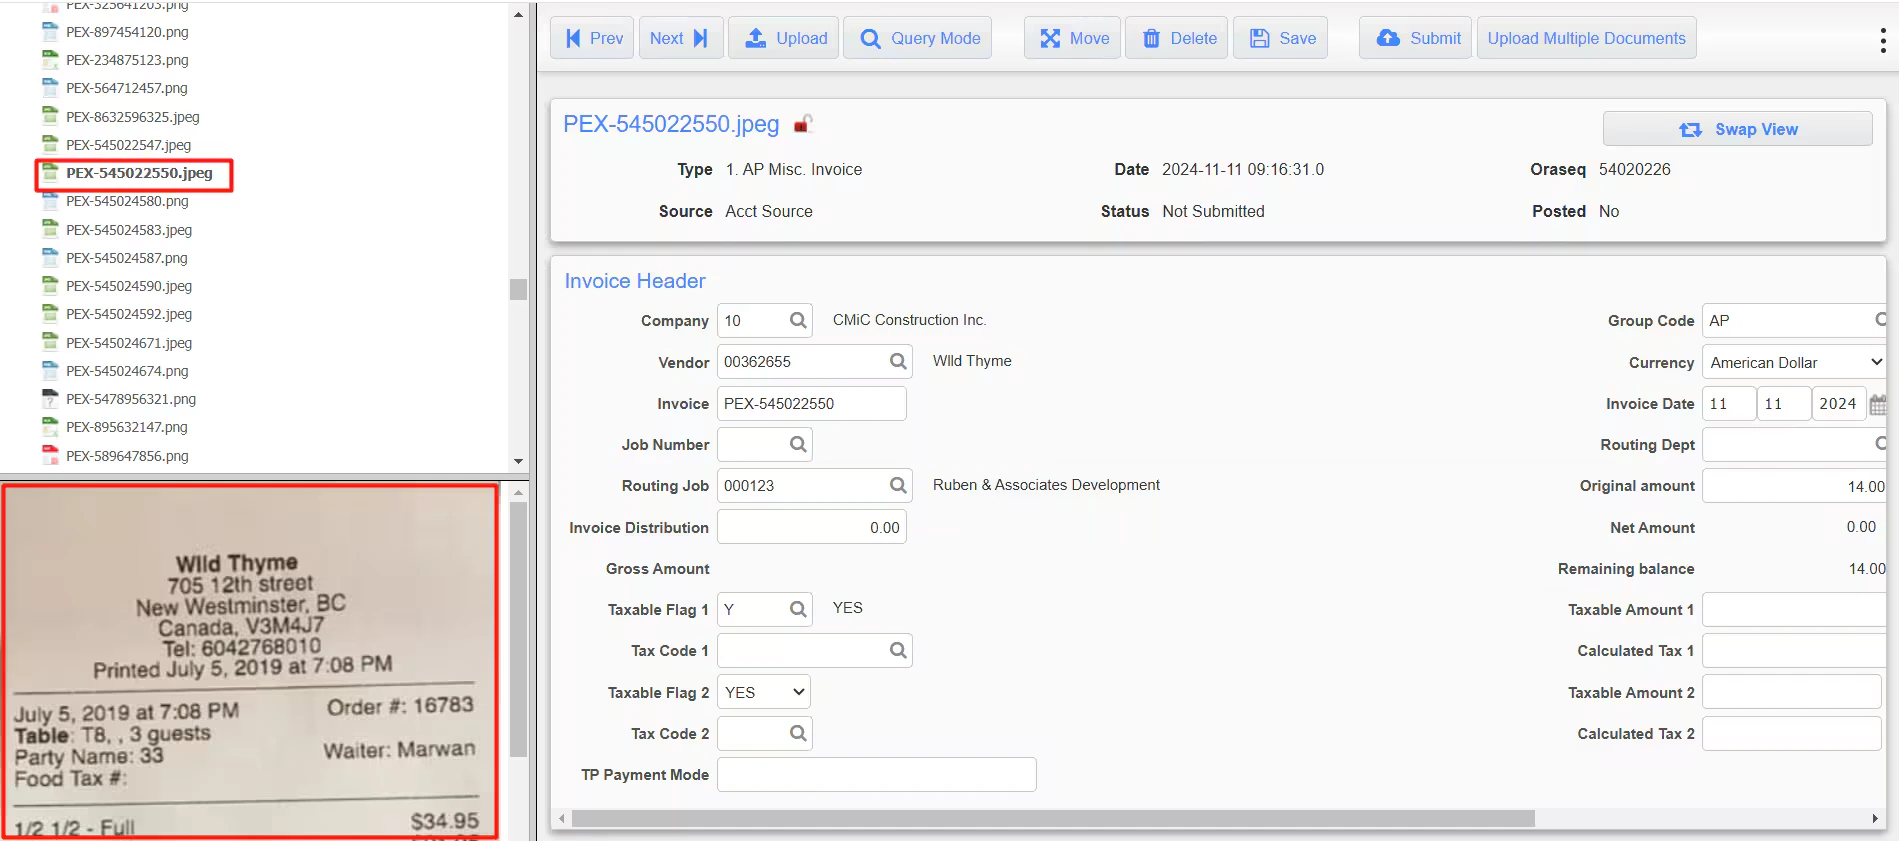1899x841 pixels.
Task: Click the Swap View button
Action: (x=1737, y=129)
